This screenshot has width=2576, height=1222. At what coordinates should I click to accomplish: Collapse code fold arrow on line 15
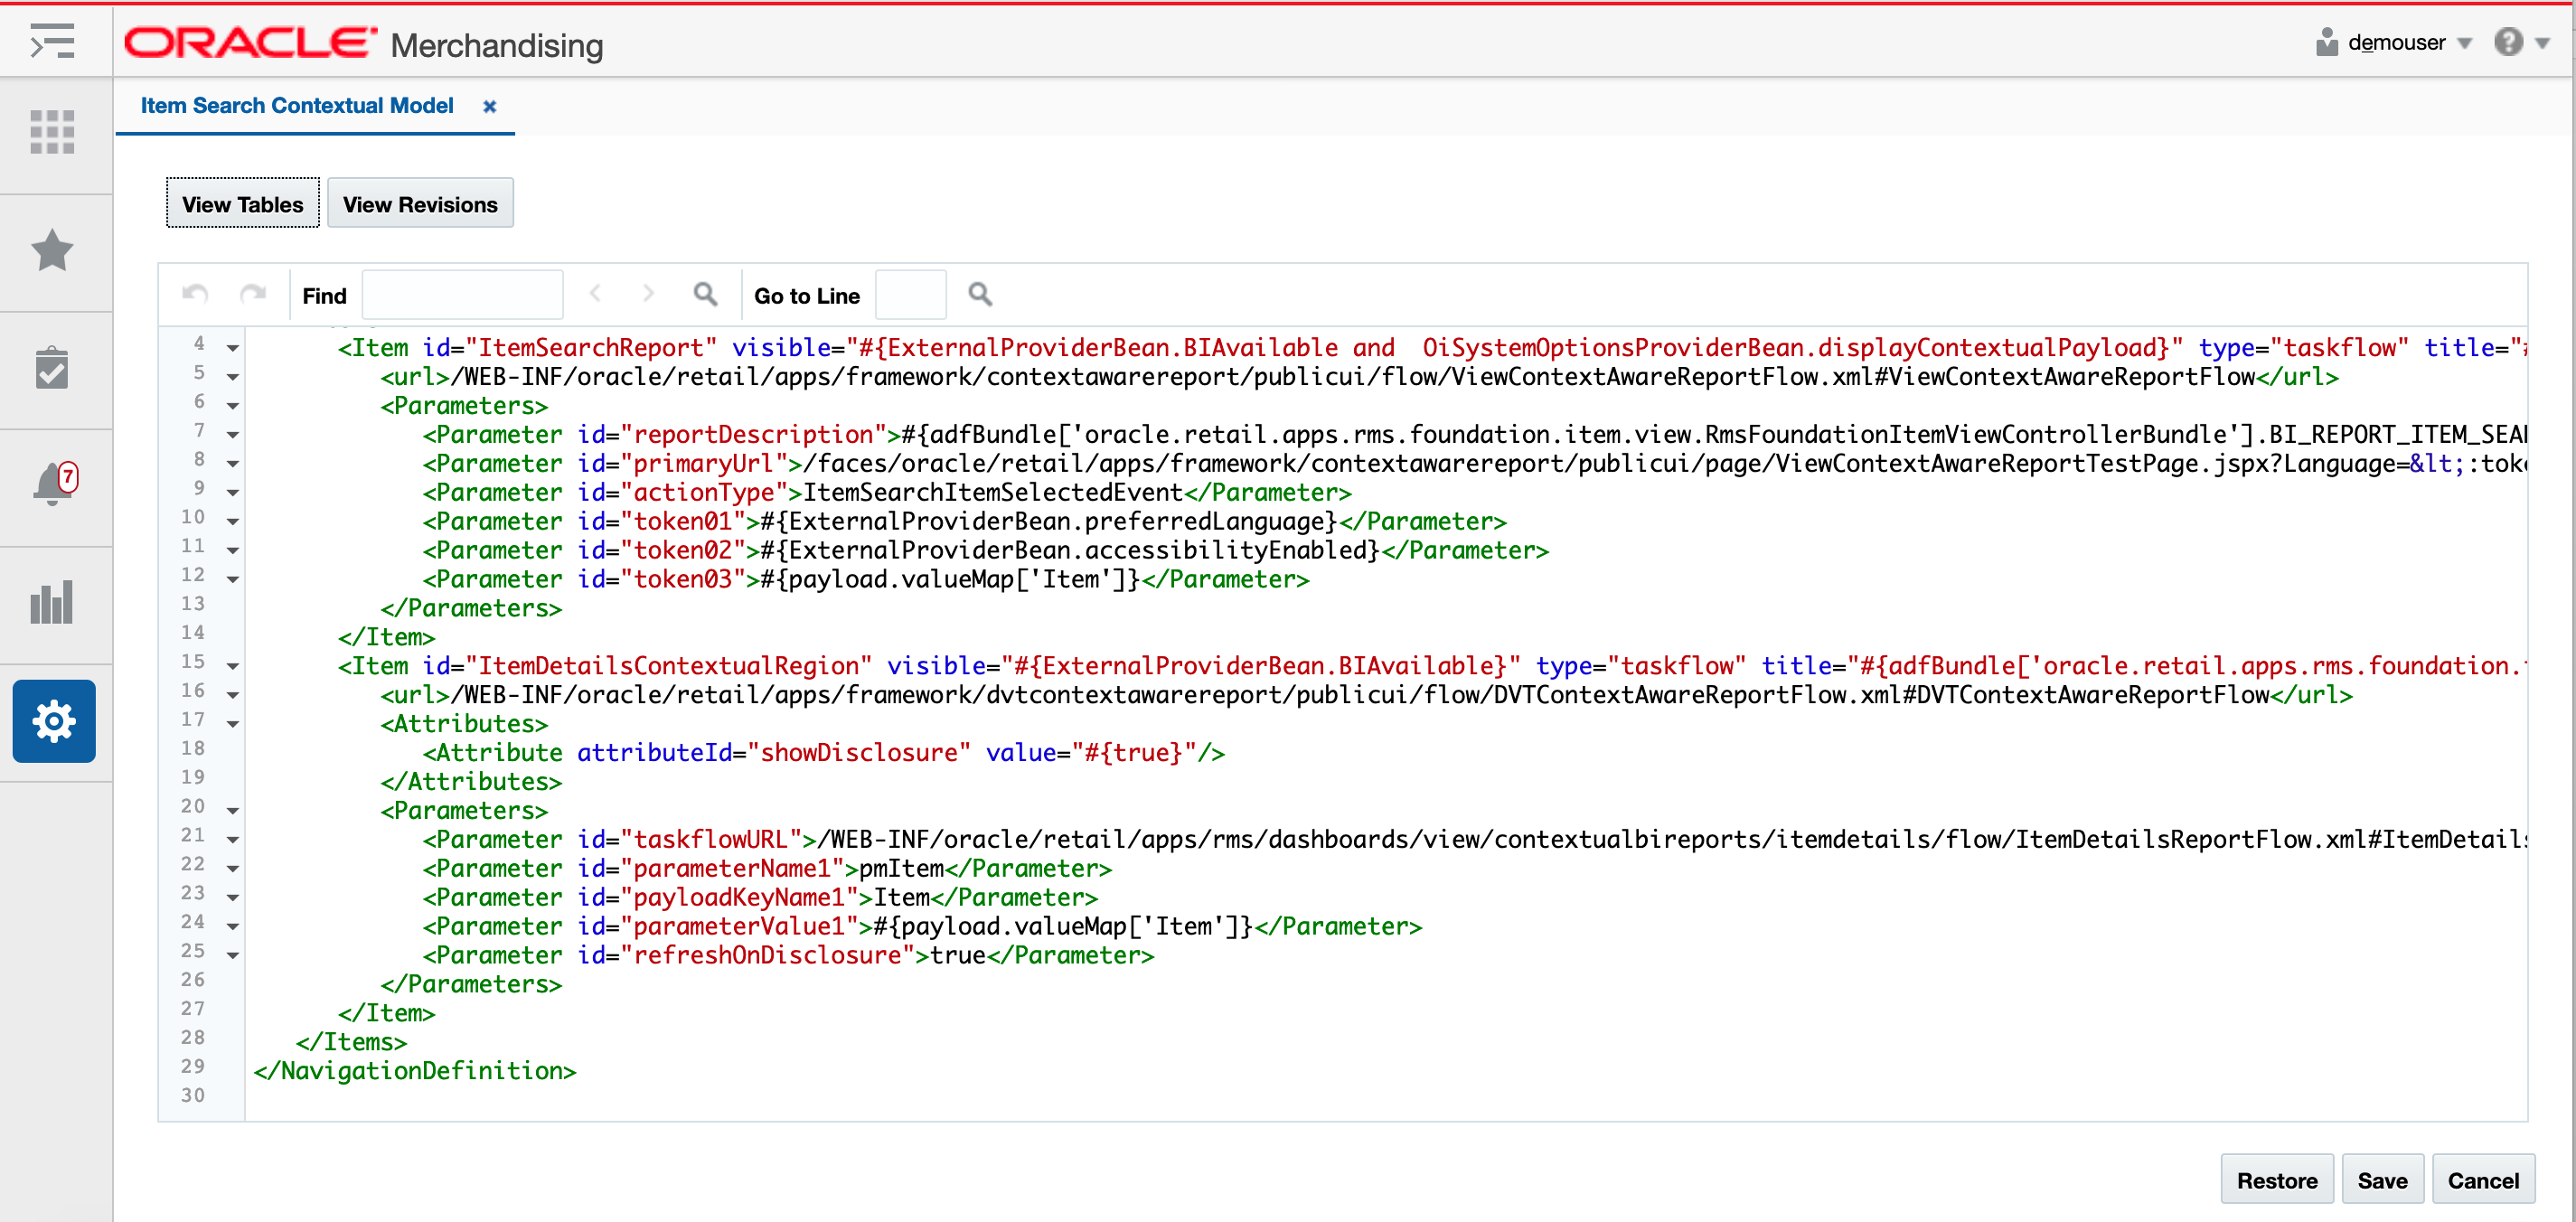point(232,666)
